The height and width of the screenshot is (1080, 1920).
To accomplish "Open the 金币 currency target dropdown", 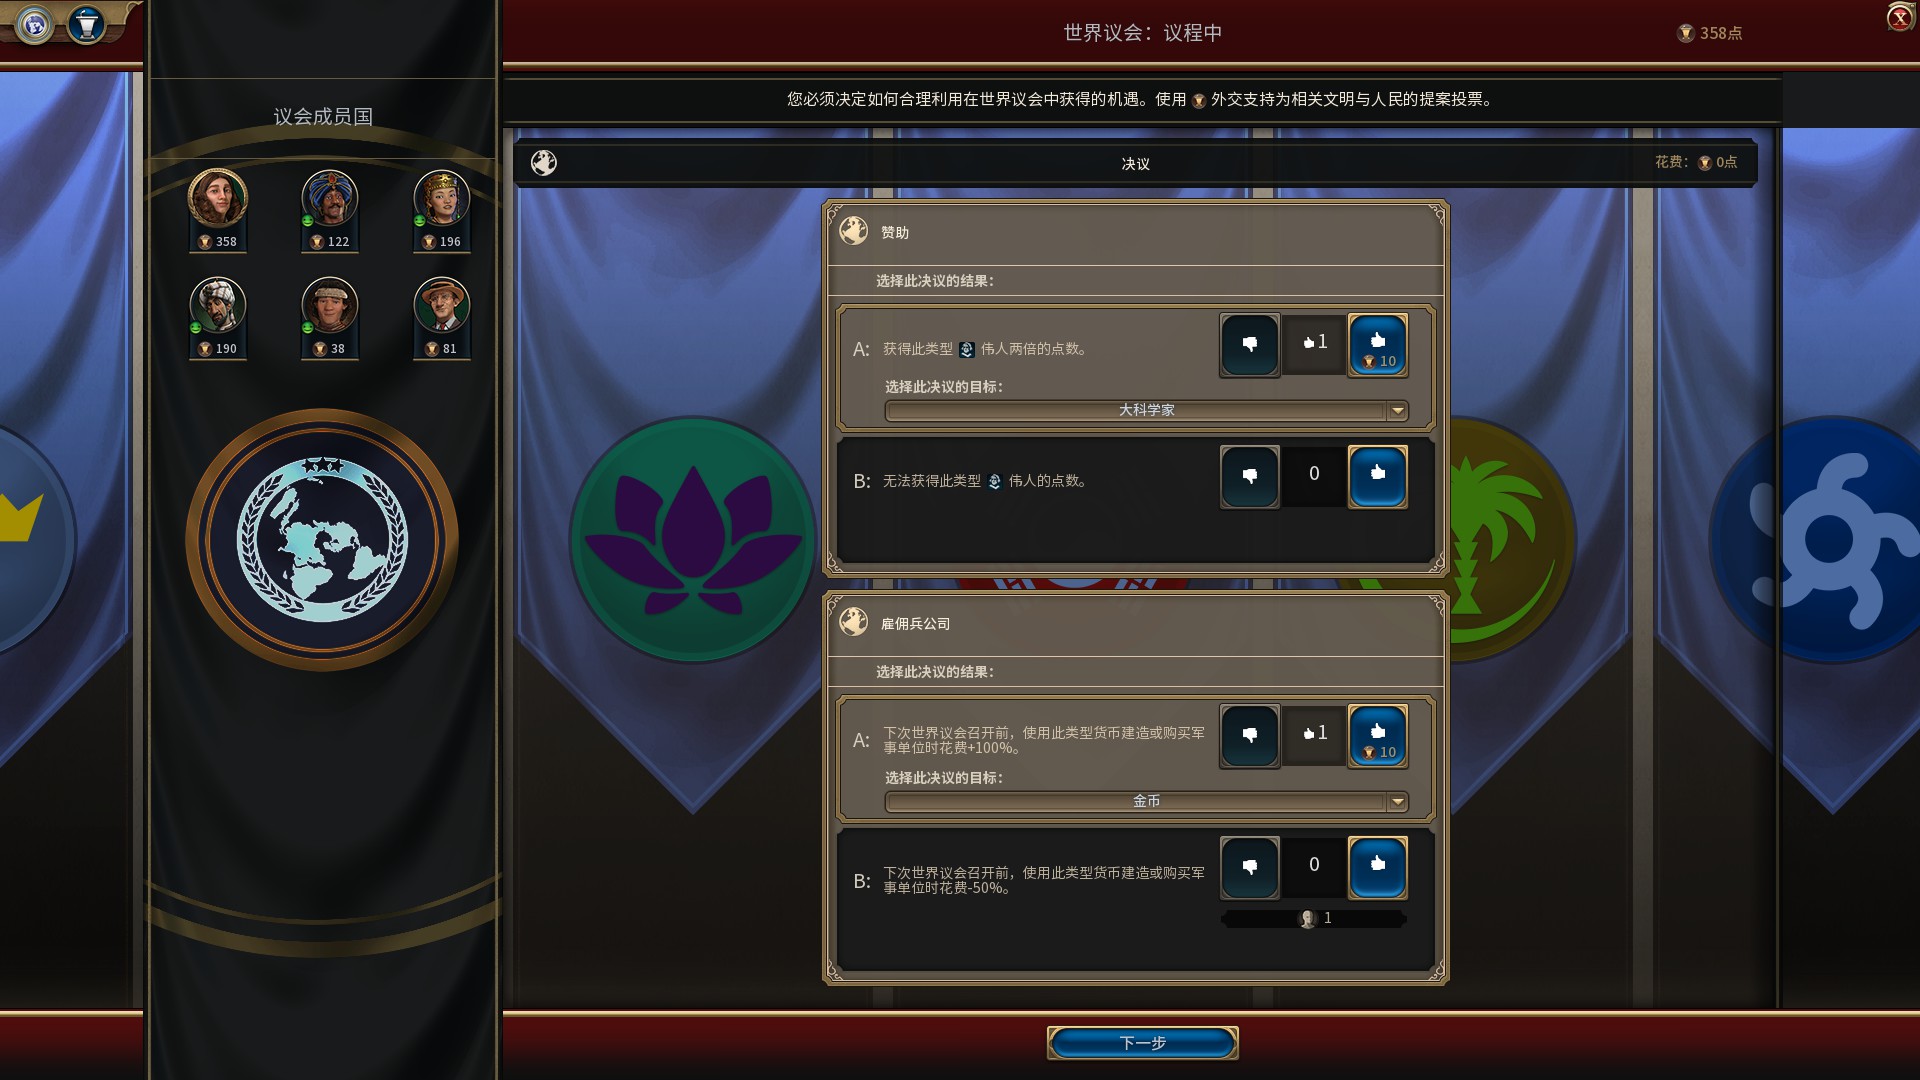I will pos(1146,801).
